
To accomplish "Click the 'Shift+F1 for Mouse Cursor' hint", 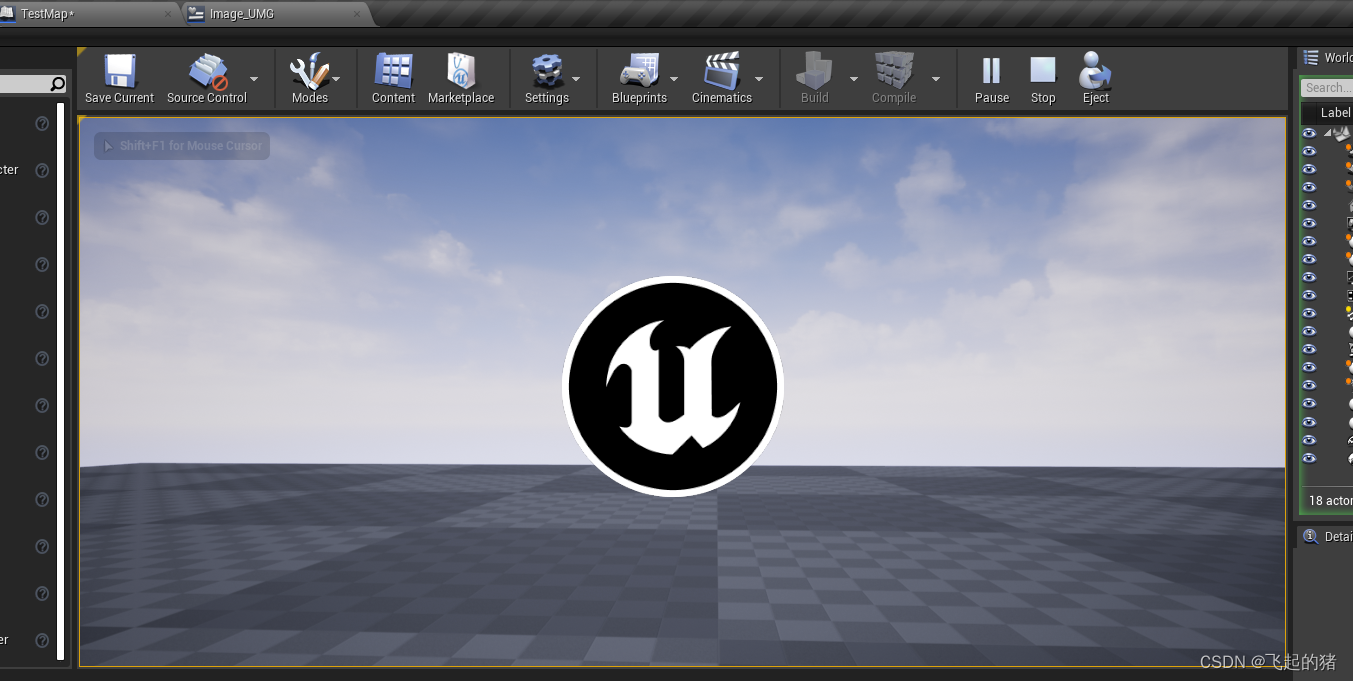I will point(182,146).
